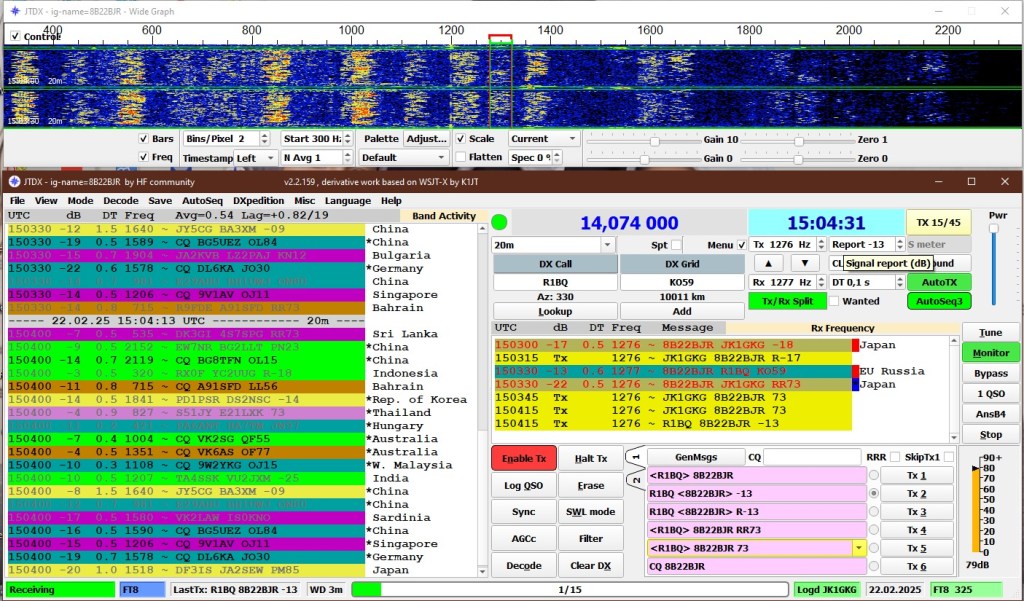Toggle the green Monitor button
The width and height of the screenshot is (1024, 601).
point(990,353)
